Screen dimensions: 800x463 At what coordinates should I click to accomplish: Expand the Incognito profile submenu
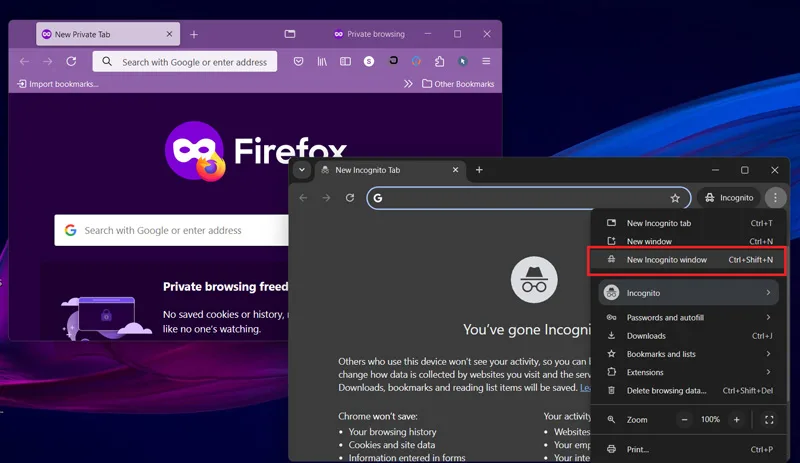pyautogui.click(x=689, y=293)
